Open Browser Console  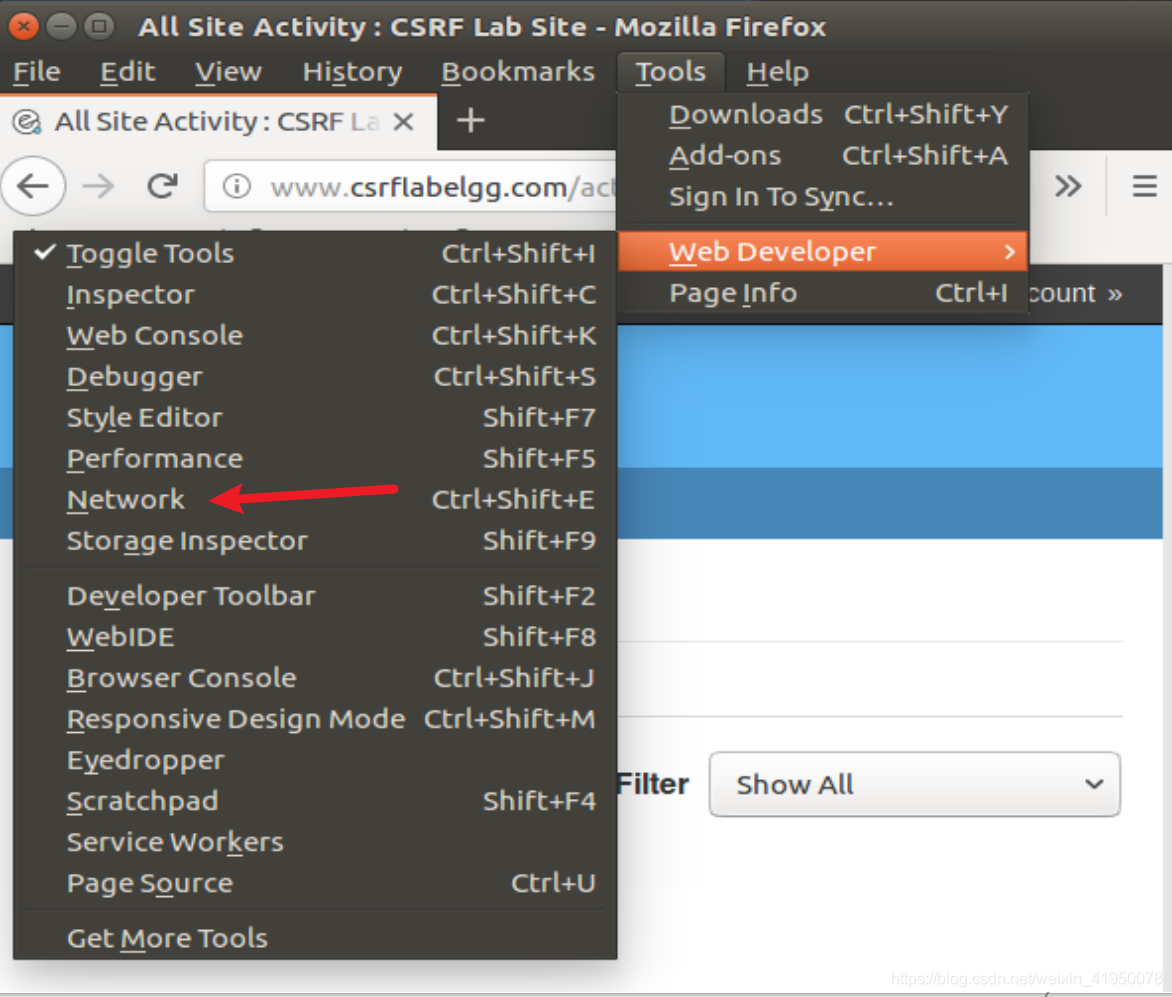point(315,678)
